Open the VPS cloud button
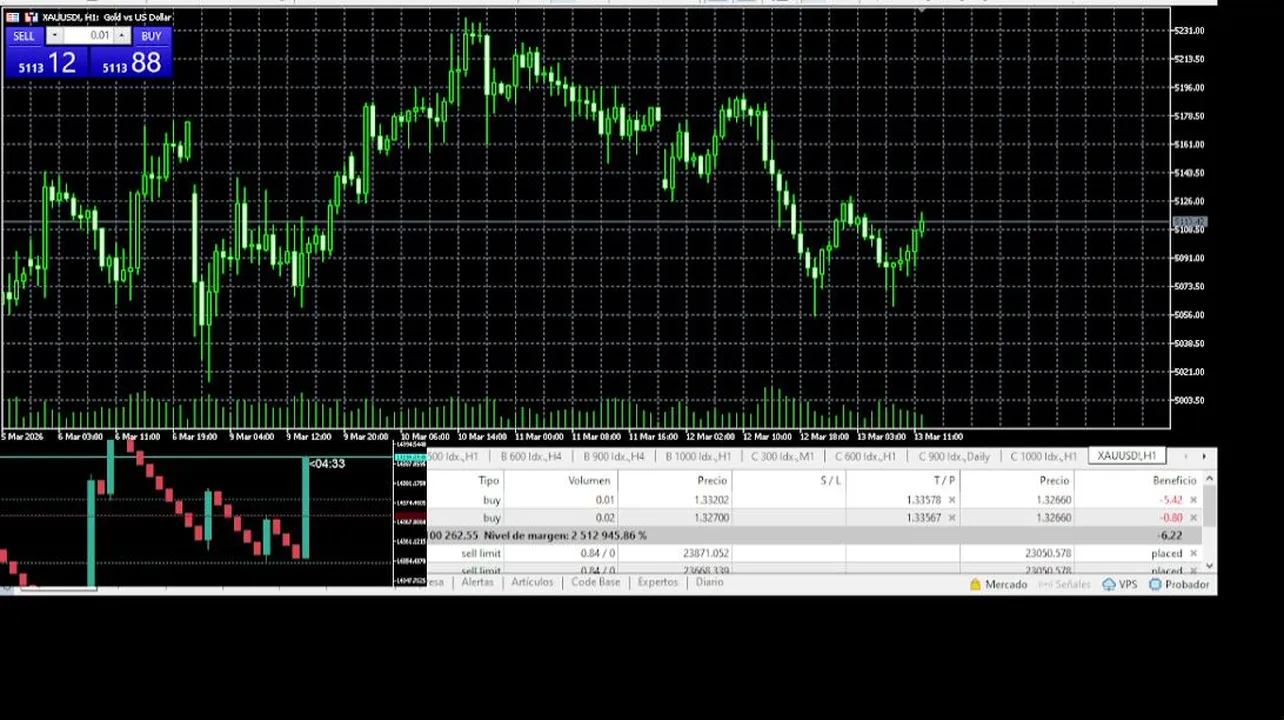This screenshot has width=1284, height=720. pos(1120,584)
